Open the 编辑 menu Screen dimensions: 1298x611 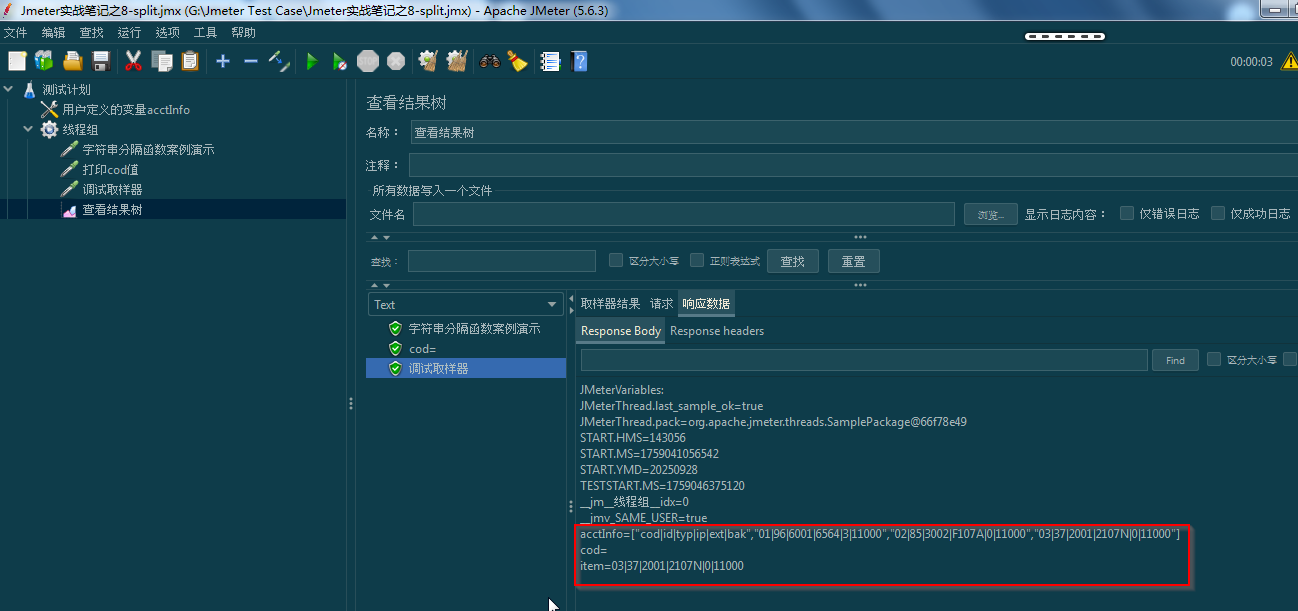pyautogui.click(x=53, y=32)
